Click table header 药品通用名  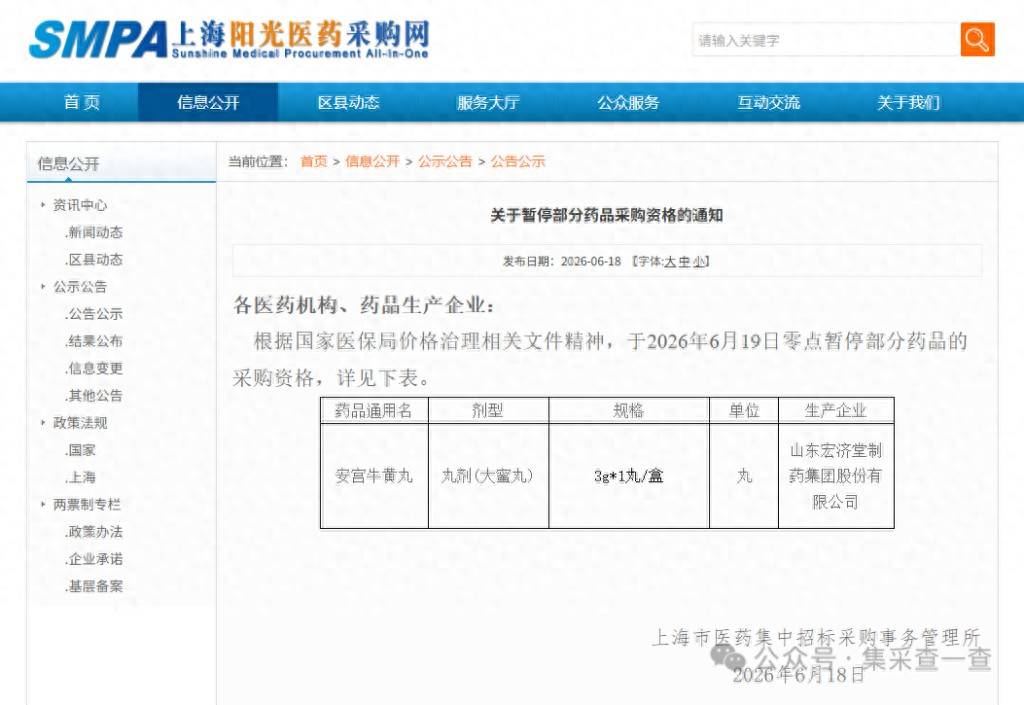click(x=374, y=411)
